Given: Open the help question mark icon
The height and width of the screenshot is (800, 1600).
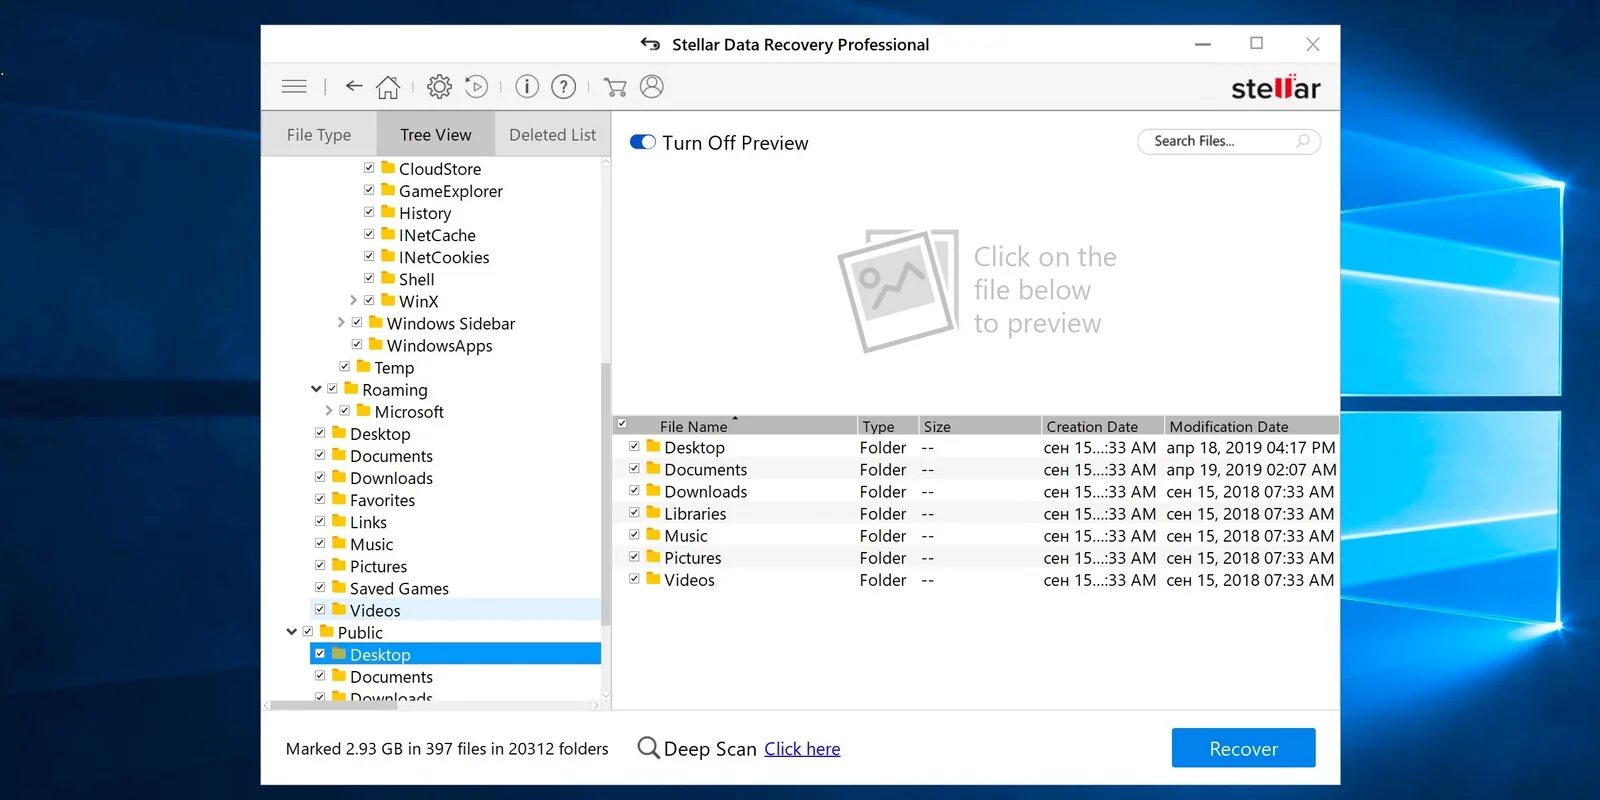Looking at the screenshot, I should (564, 87).
